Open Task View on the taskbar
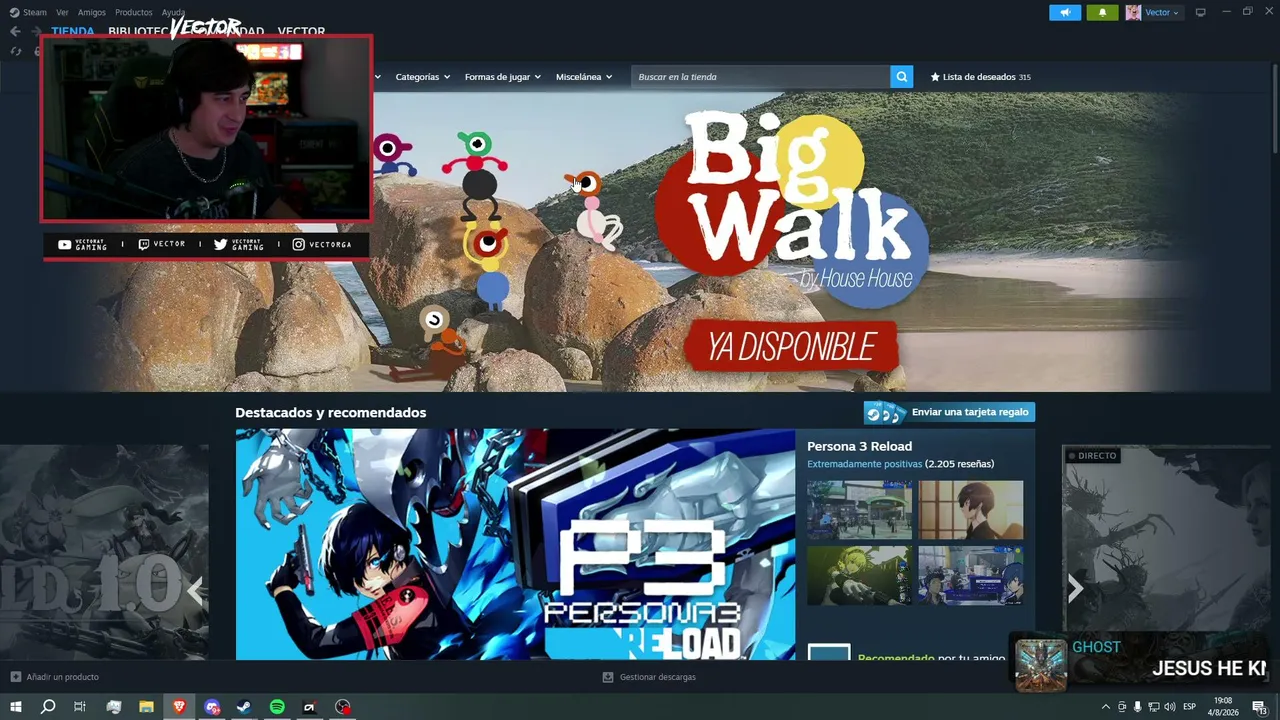This screenshot has height=720, width=1280. click(x=80, y=707)
